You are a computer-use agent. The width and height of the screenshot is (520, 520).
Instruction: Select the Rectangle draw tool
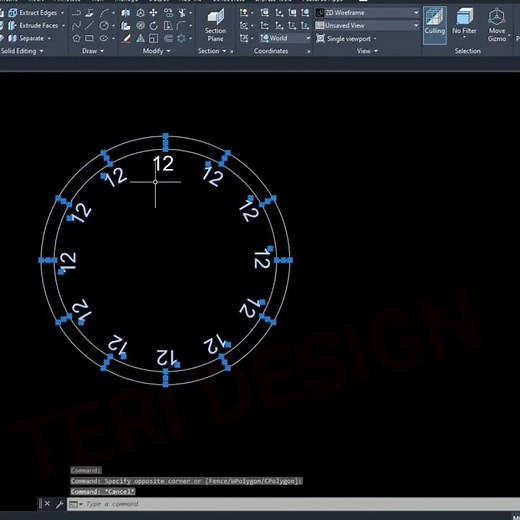[89, 38]
